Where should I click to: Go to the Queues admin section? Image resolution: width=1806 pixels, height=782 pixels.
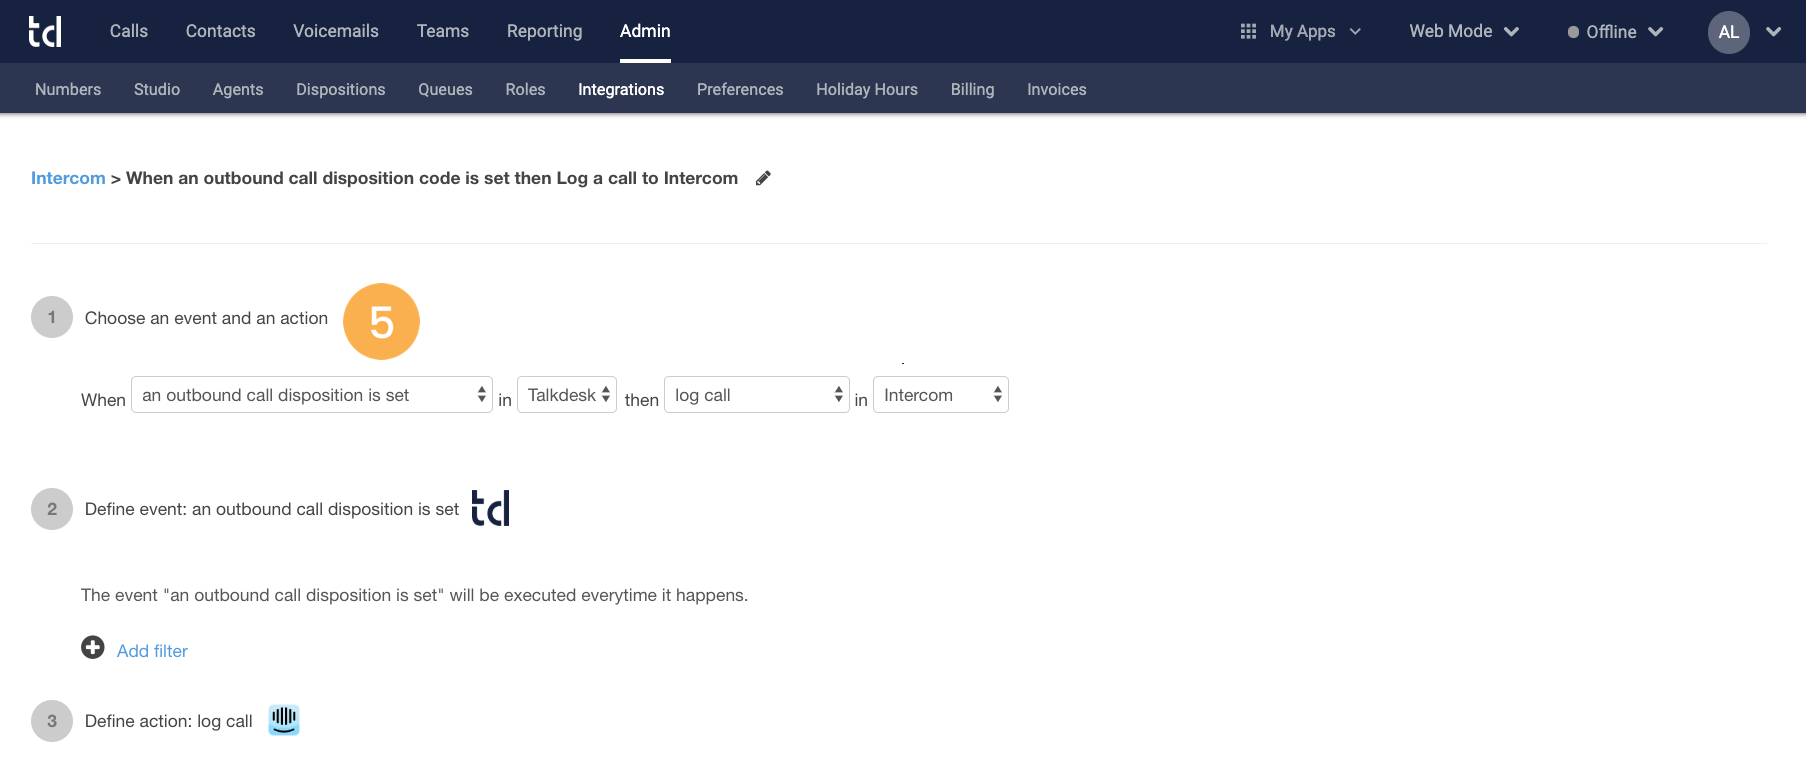(x=445, y=89)
